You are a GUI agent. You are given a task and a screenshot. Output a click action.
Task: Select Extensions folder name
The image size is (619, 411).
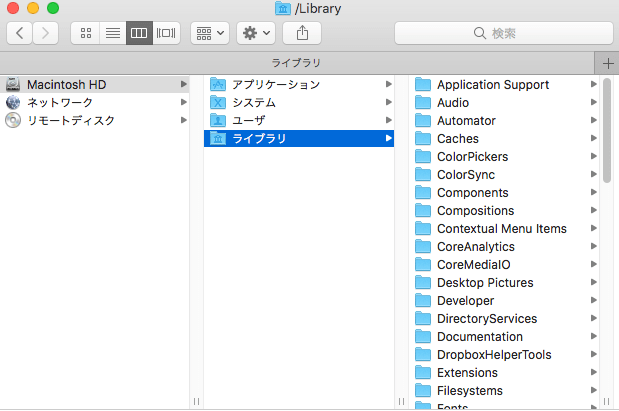(x=467, y=372)
